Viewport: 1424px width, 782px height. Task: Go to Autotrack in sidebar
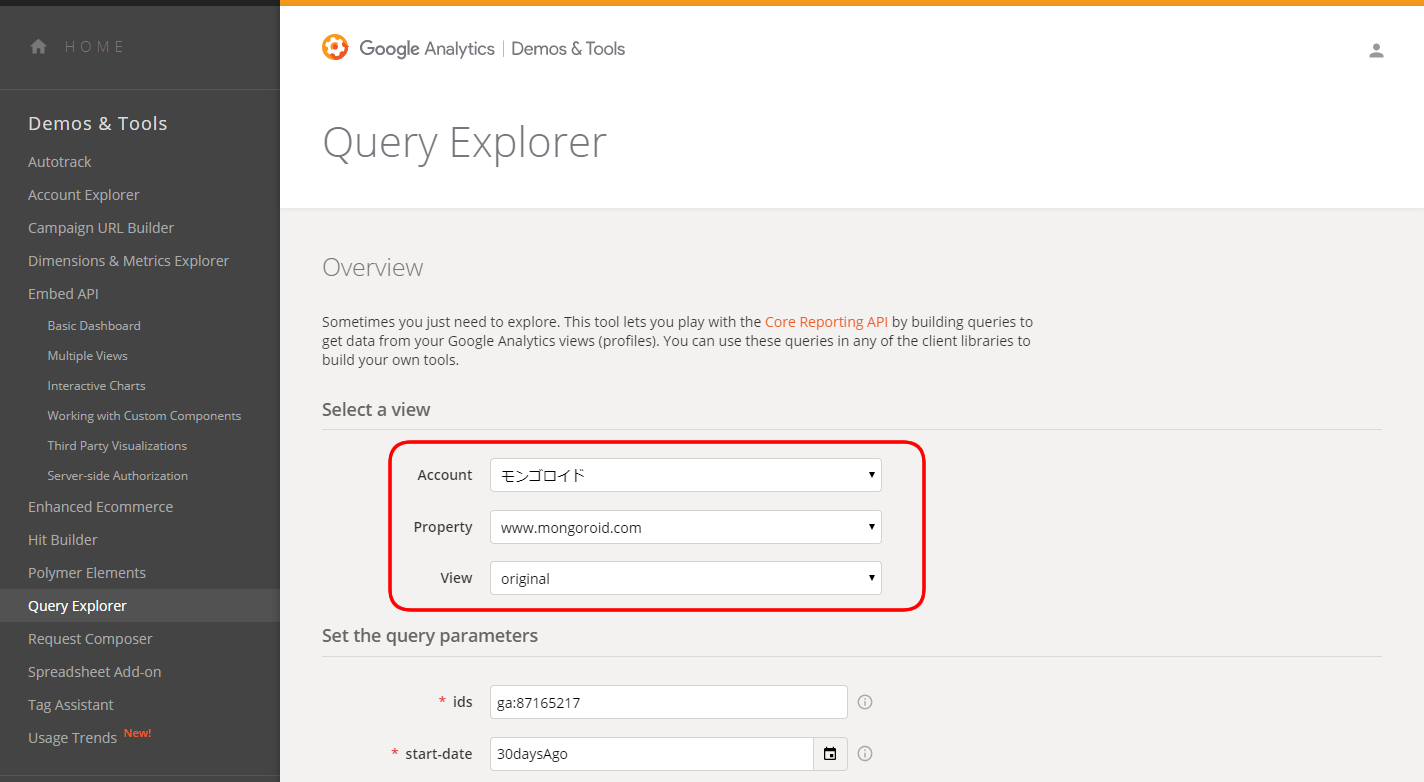pyautogui.click(x=60, y=162)
